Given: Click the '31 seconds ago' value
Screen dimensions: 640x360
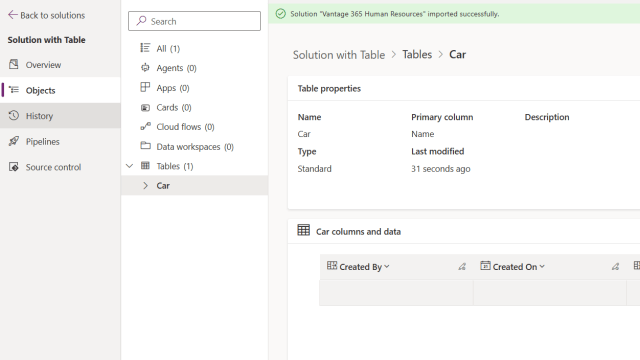Looking at the screenshot, I should coord(440,169).
